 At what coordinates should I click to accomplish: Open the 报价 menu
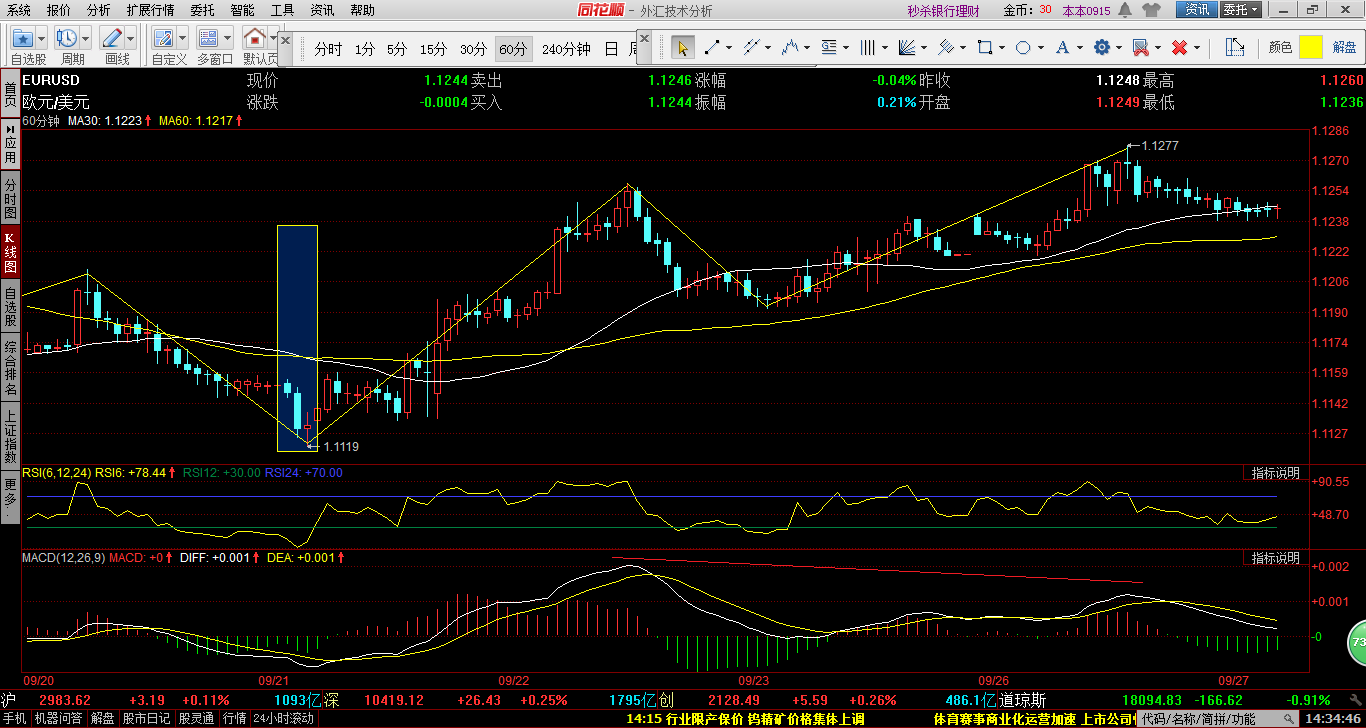coord(59,10)
